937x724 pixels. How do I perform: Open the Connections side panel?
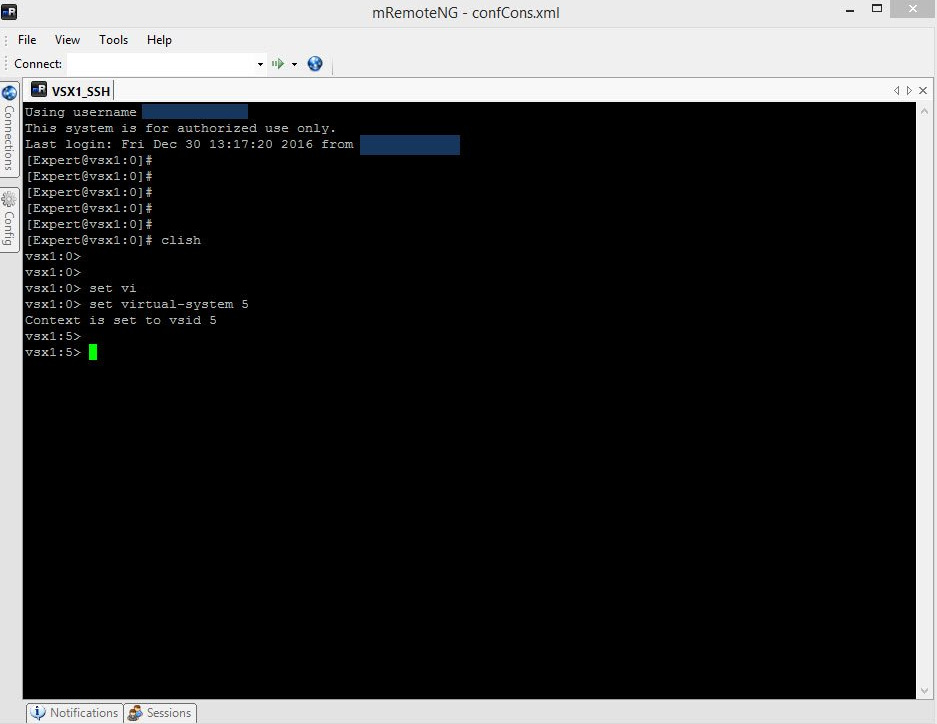[9, 129]
